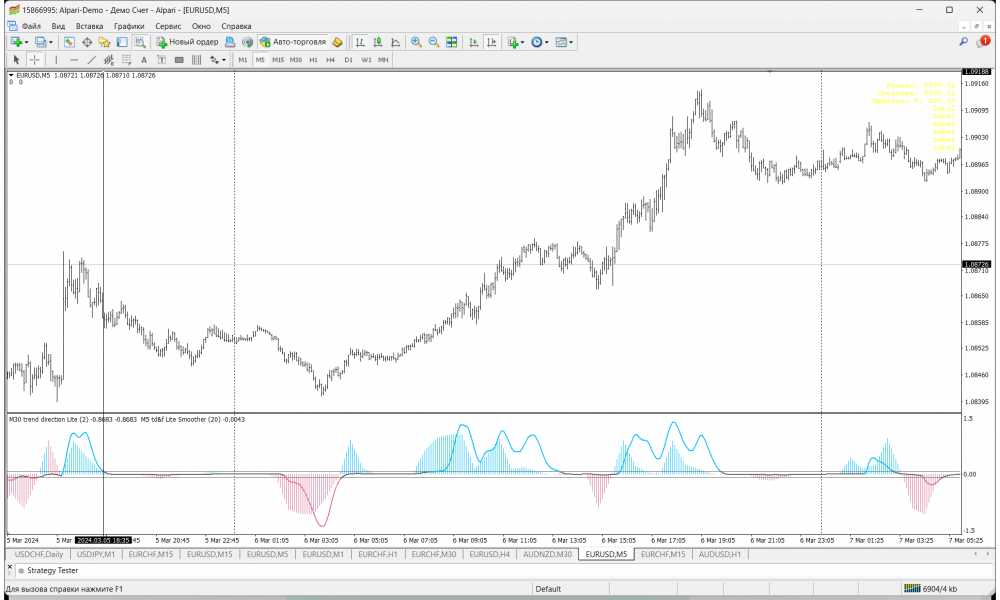Click the Zoom Out magnifier icon
The height and width of the screenshot is (600, 1000).
(434, 42)
